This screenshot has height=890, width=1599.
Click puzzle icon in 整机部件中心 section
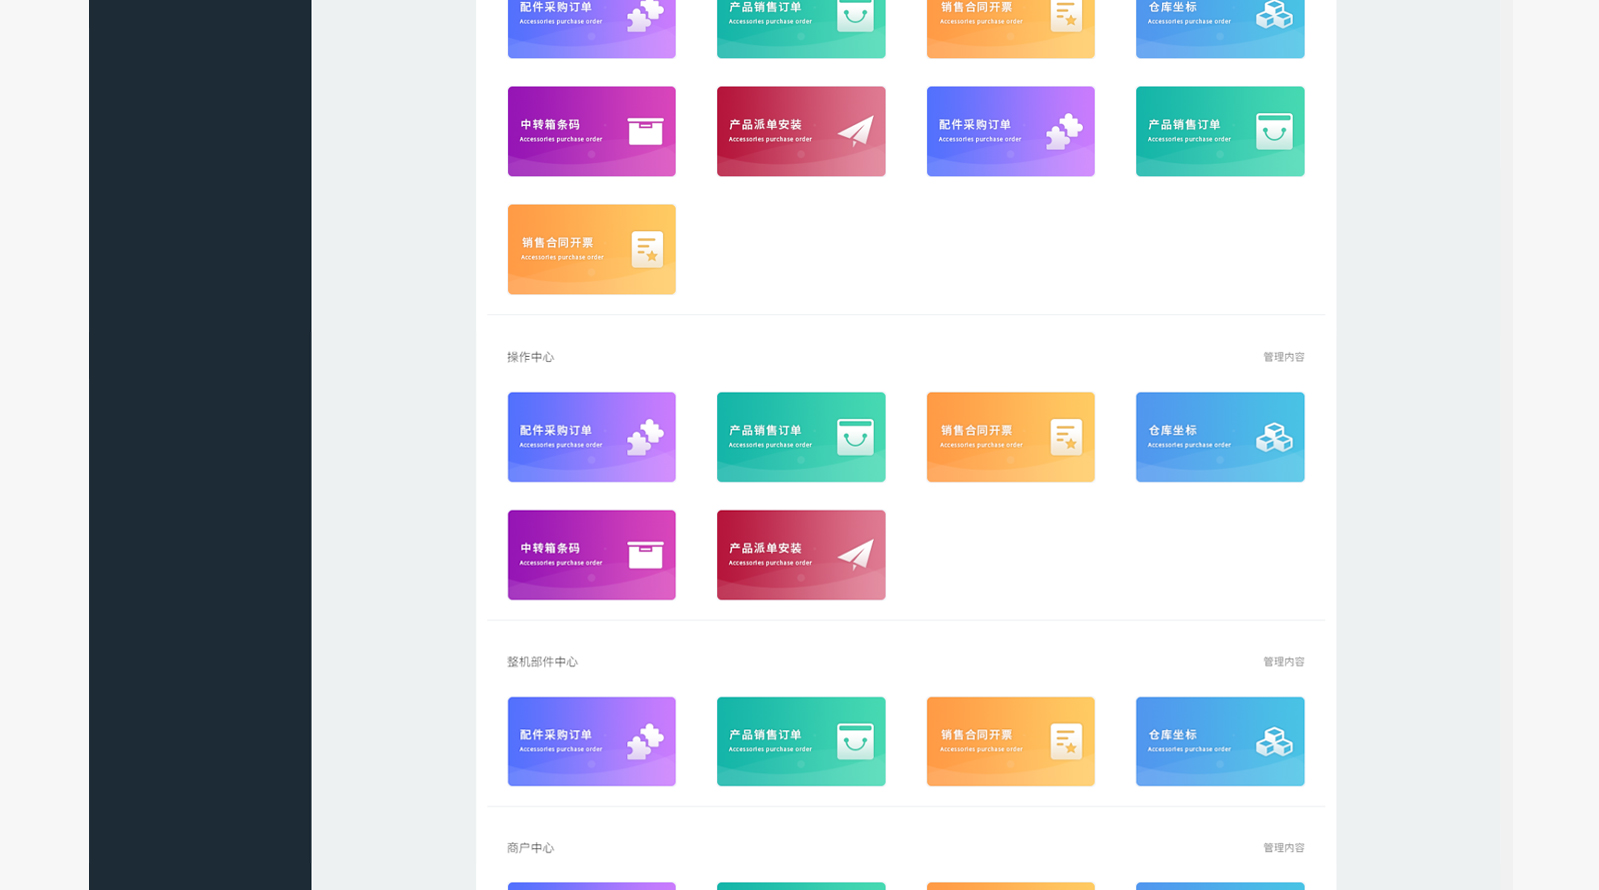pyautogui.click(x=645, y=742)
